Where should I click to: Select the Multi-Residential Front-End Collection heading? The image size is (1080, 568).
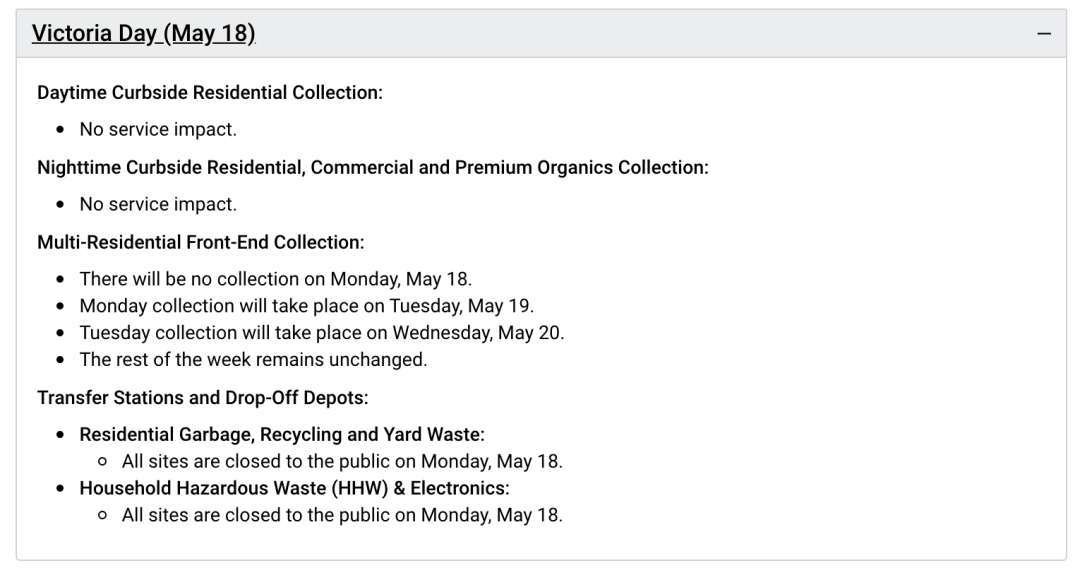(200, 242)
